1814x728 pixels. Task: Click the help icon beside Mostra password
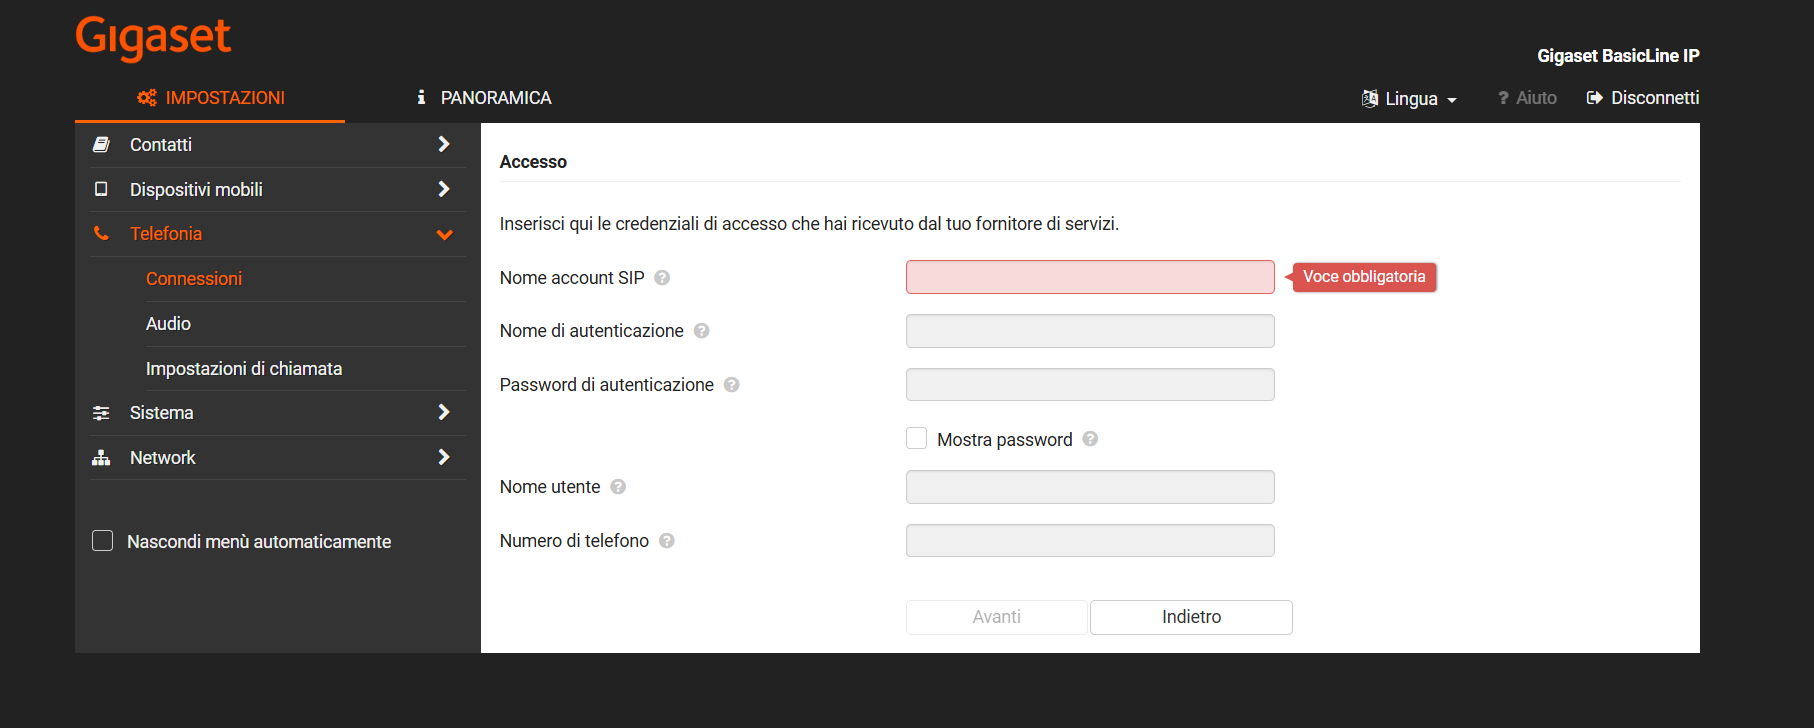point(1090,438)
